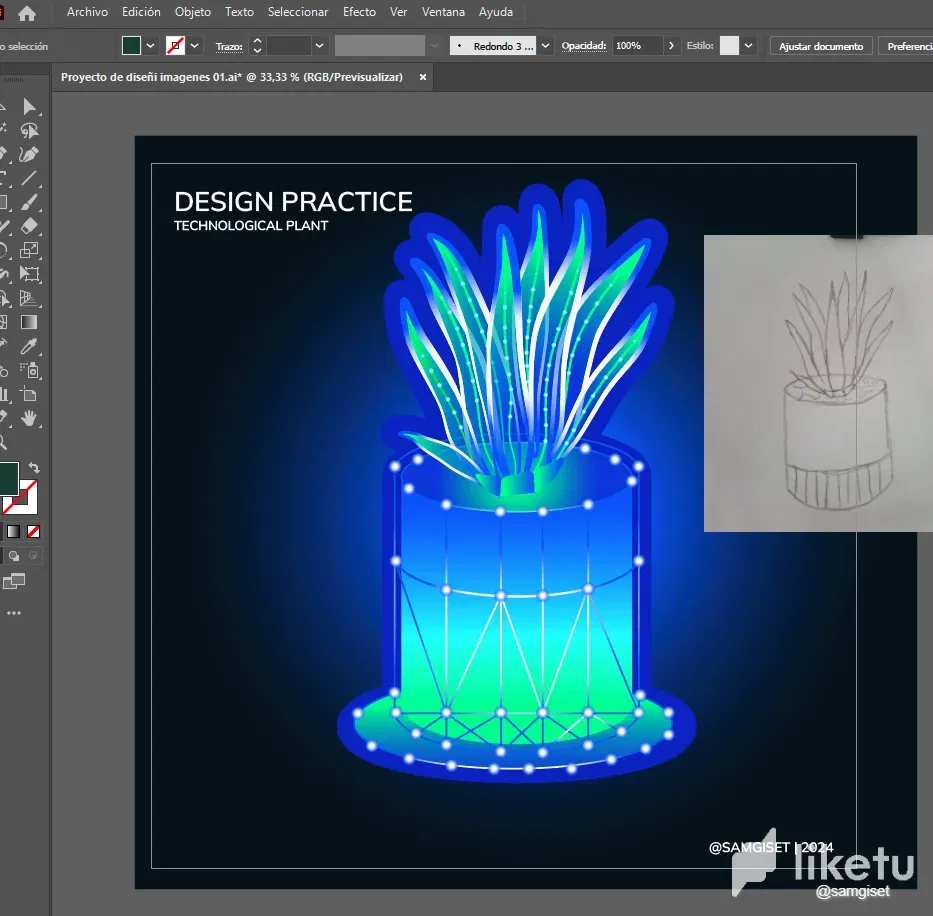Click the TECHNOLOGICAL PLANT subtitle text

(251, 226)
